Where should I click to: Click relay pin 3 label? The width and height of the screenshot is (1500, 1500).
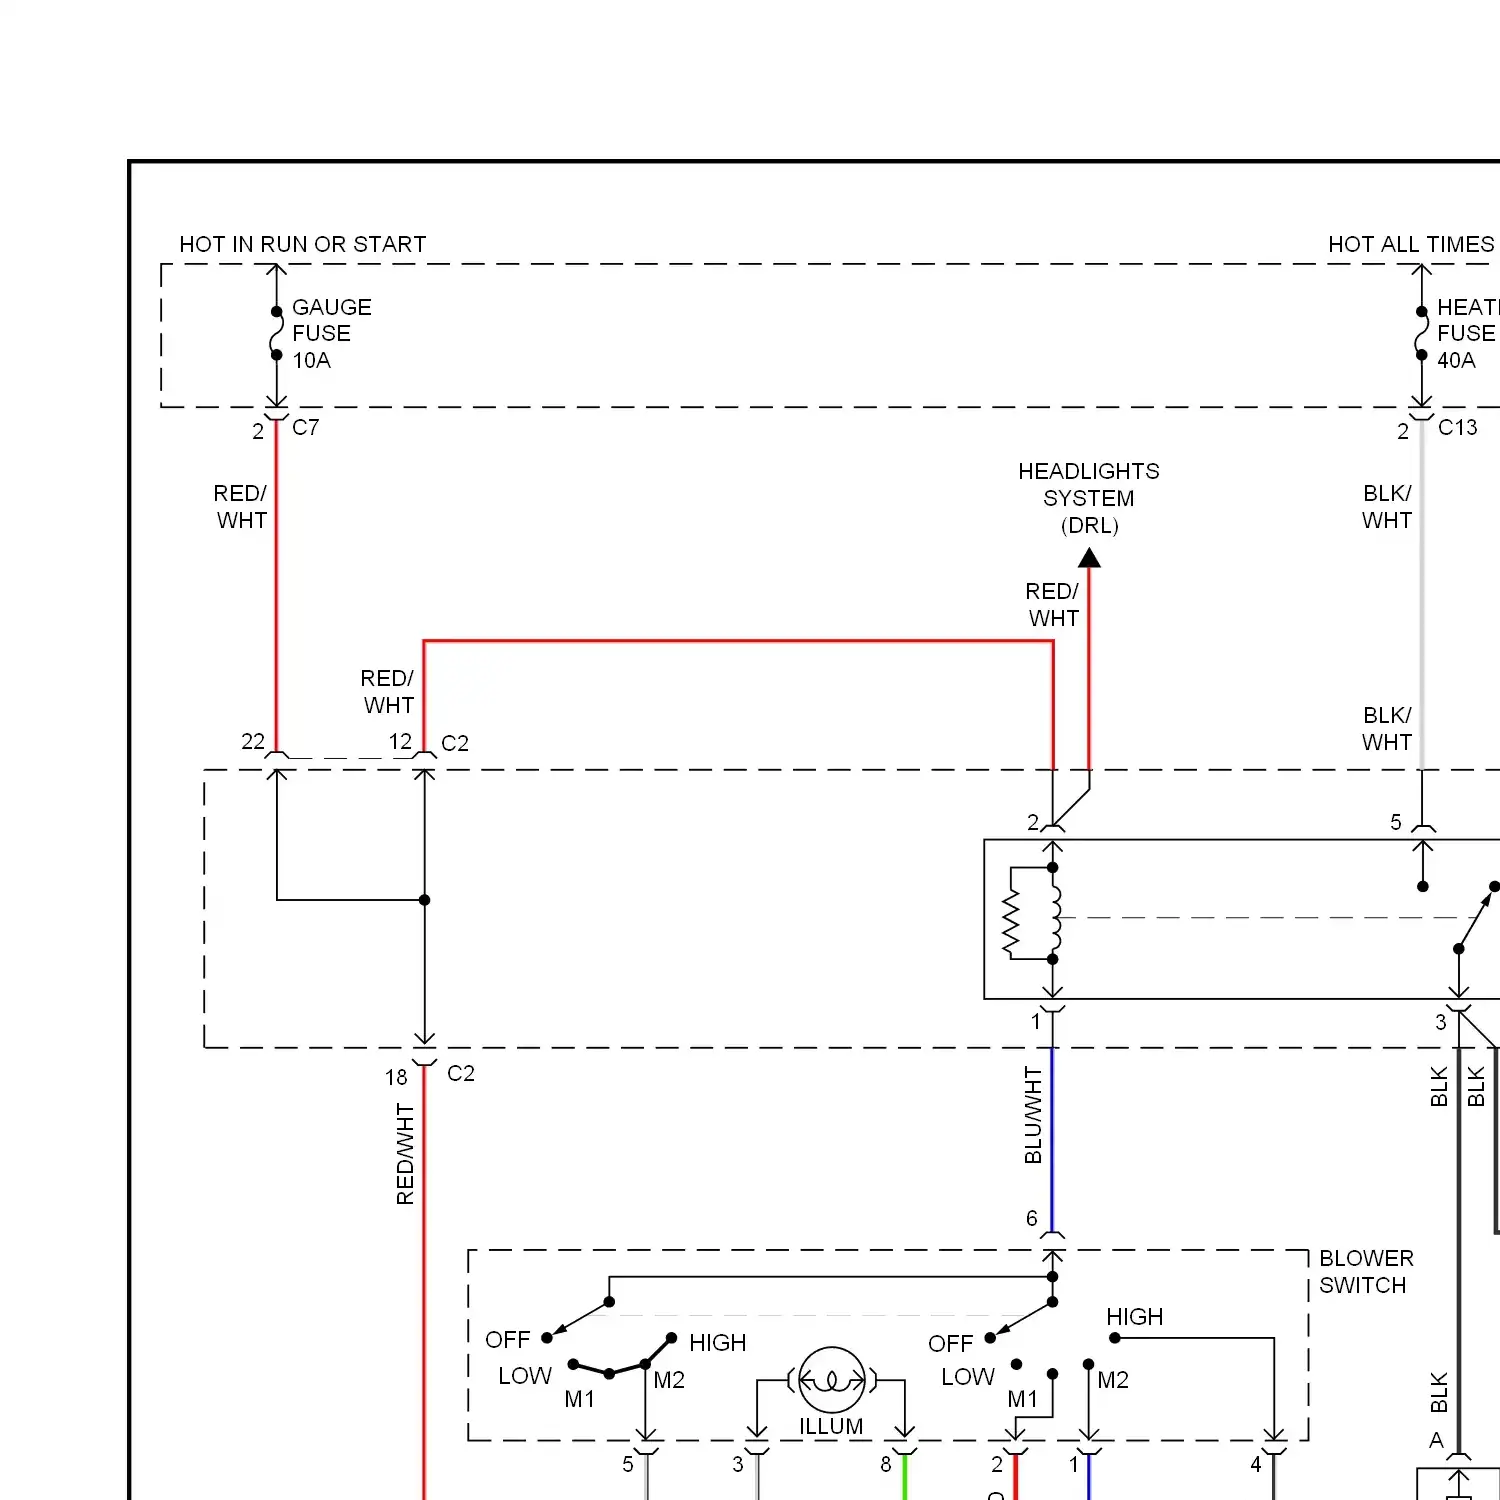pos(1440,1022)
